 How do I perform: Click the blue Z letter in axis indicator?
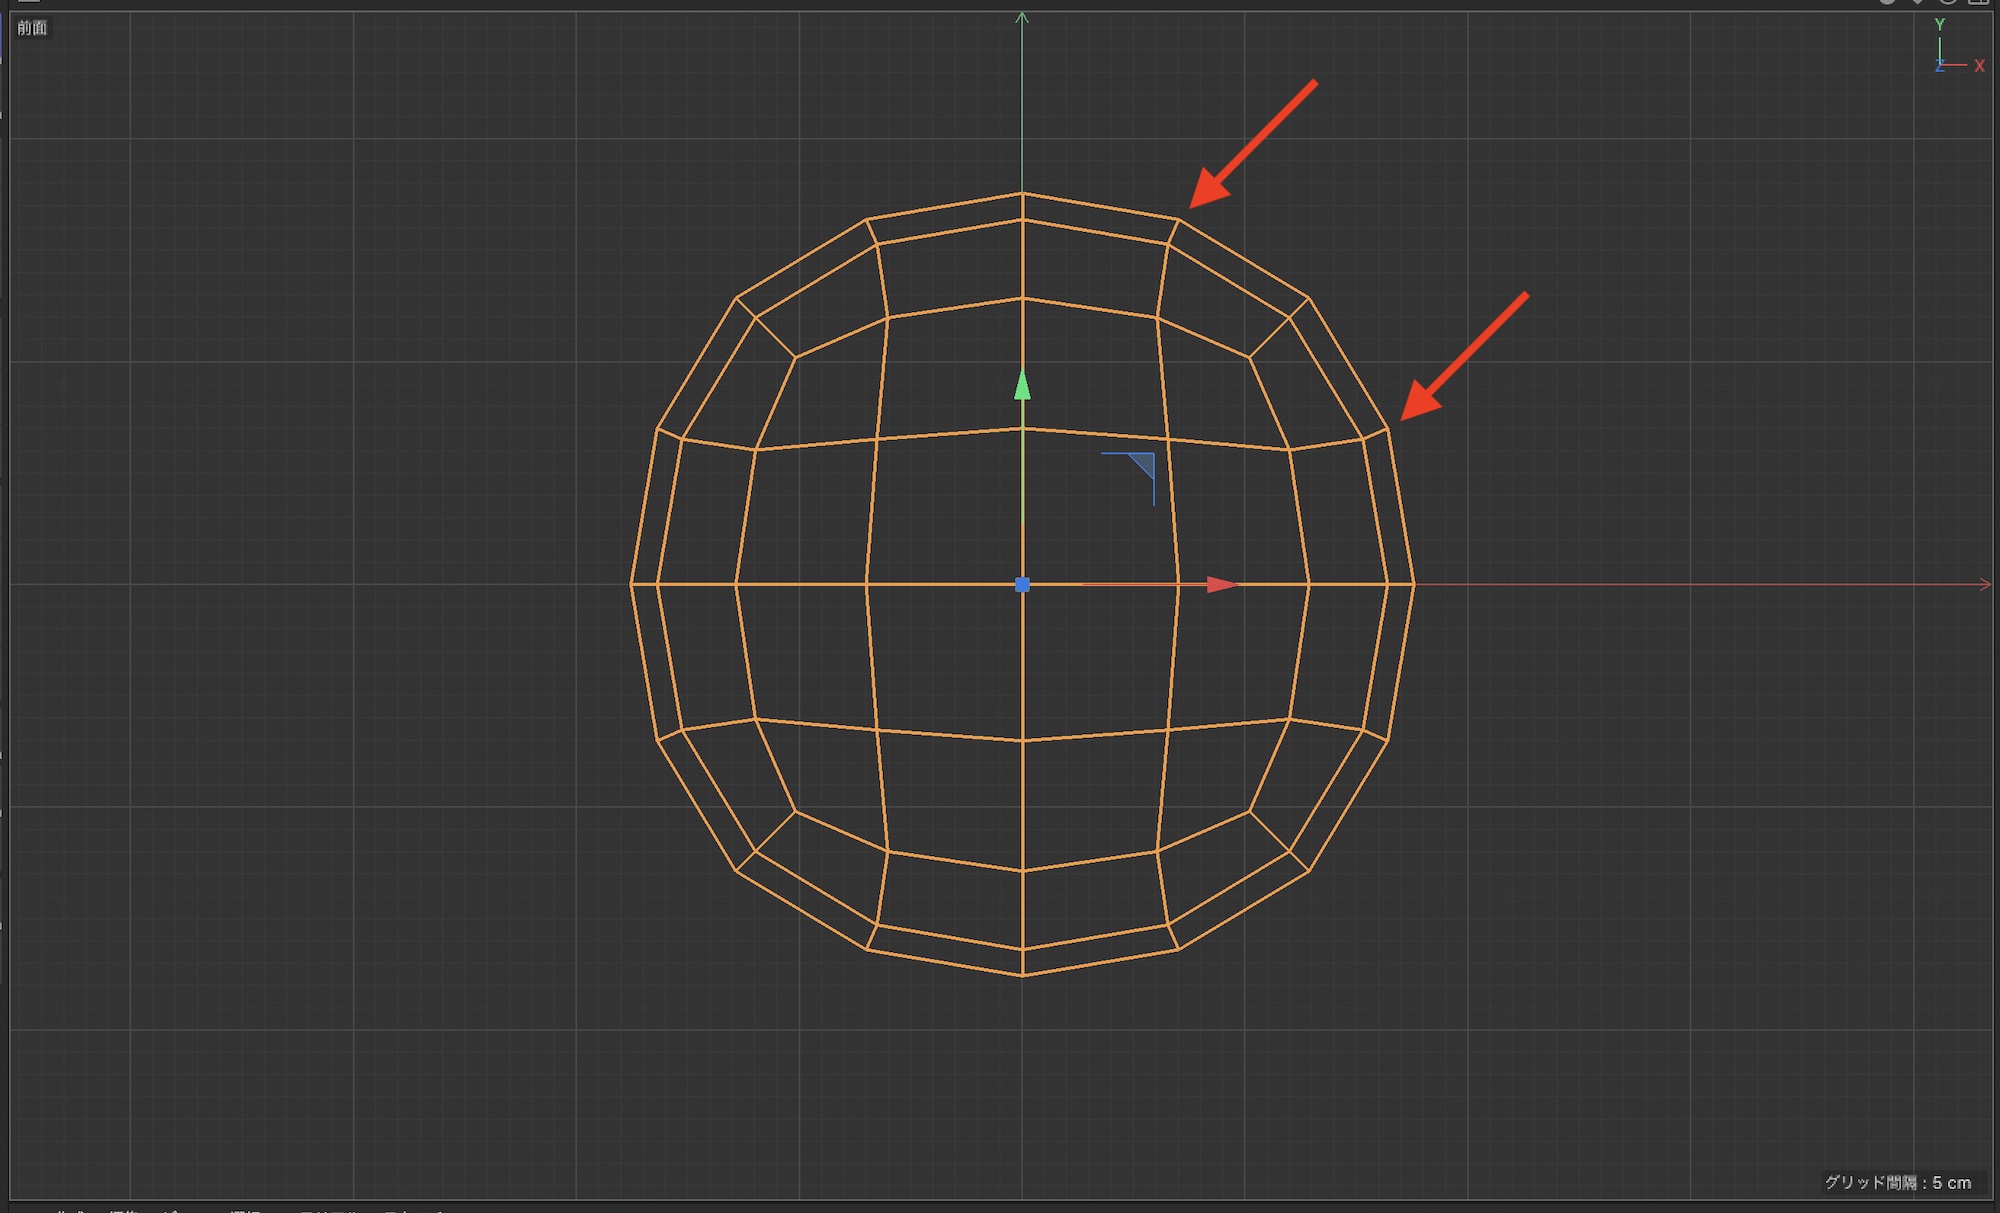click(1939, 66)
